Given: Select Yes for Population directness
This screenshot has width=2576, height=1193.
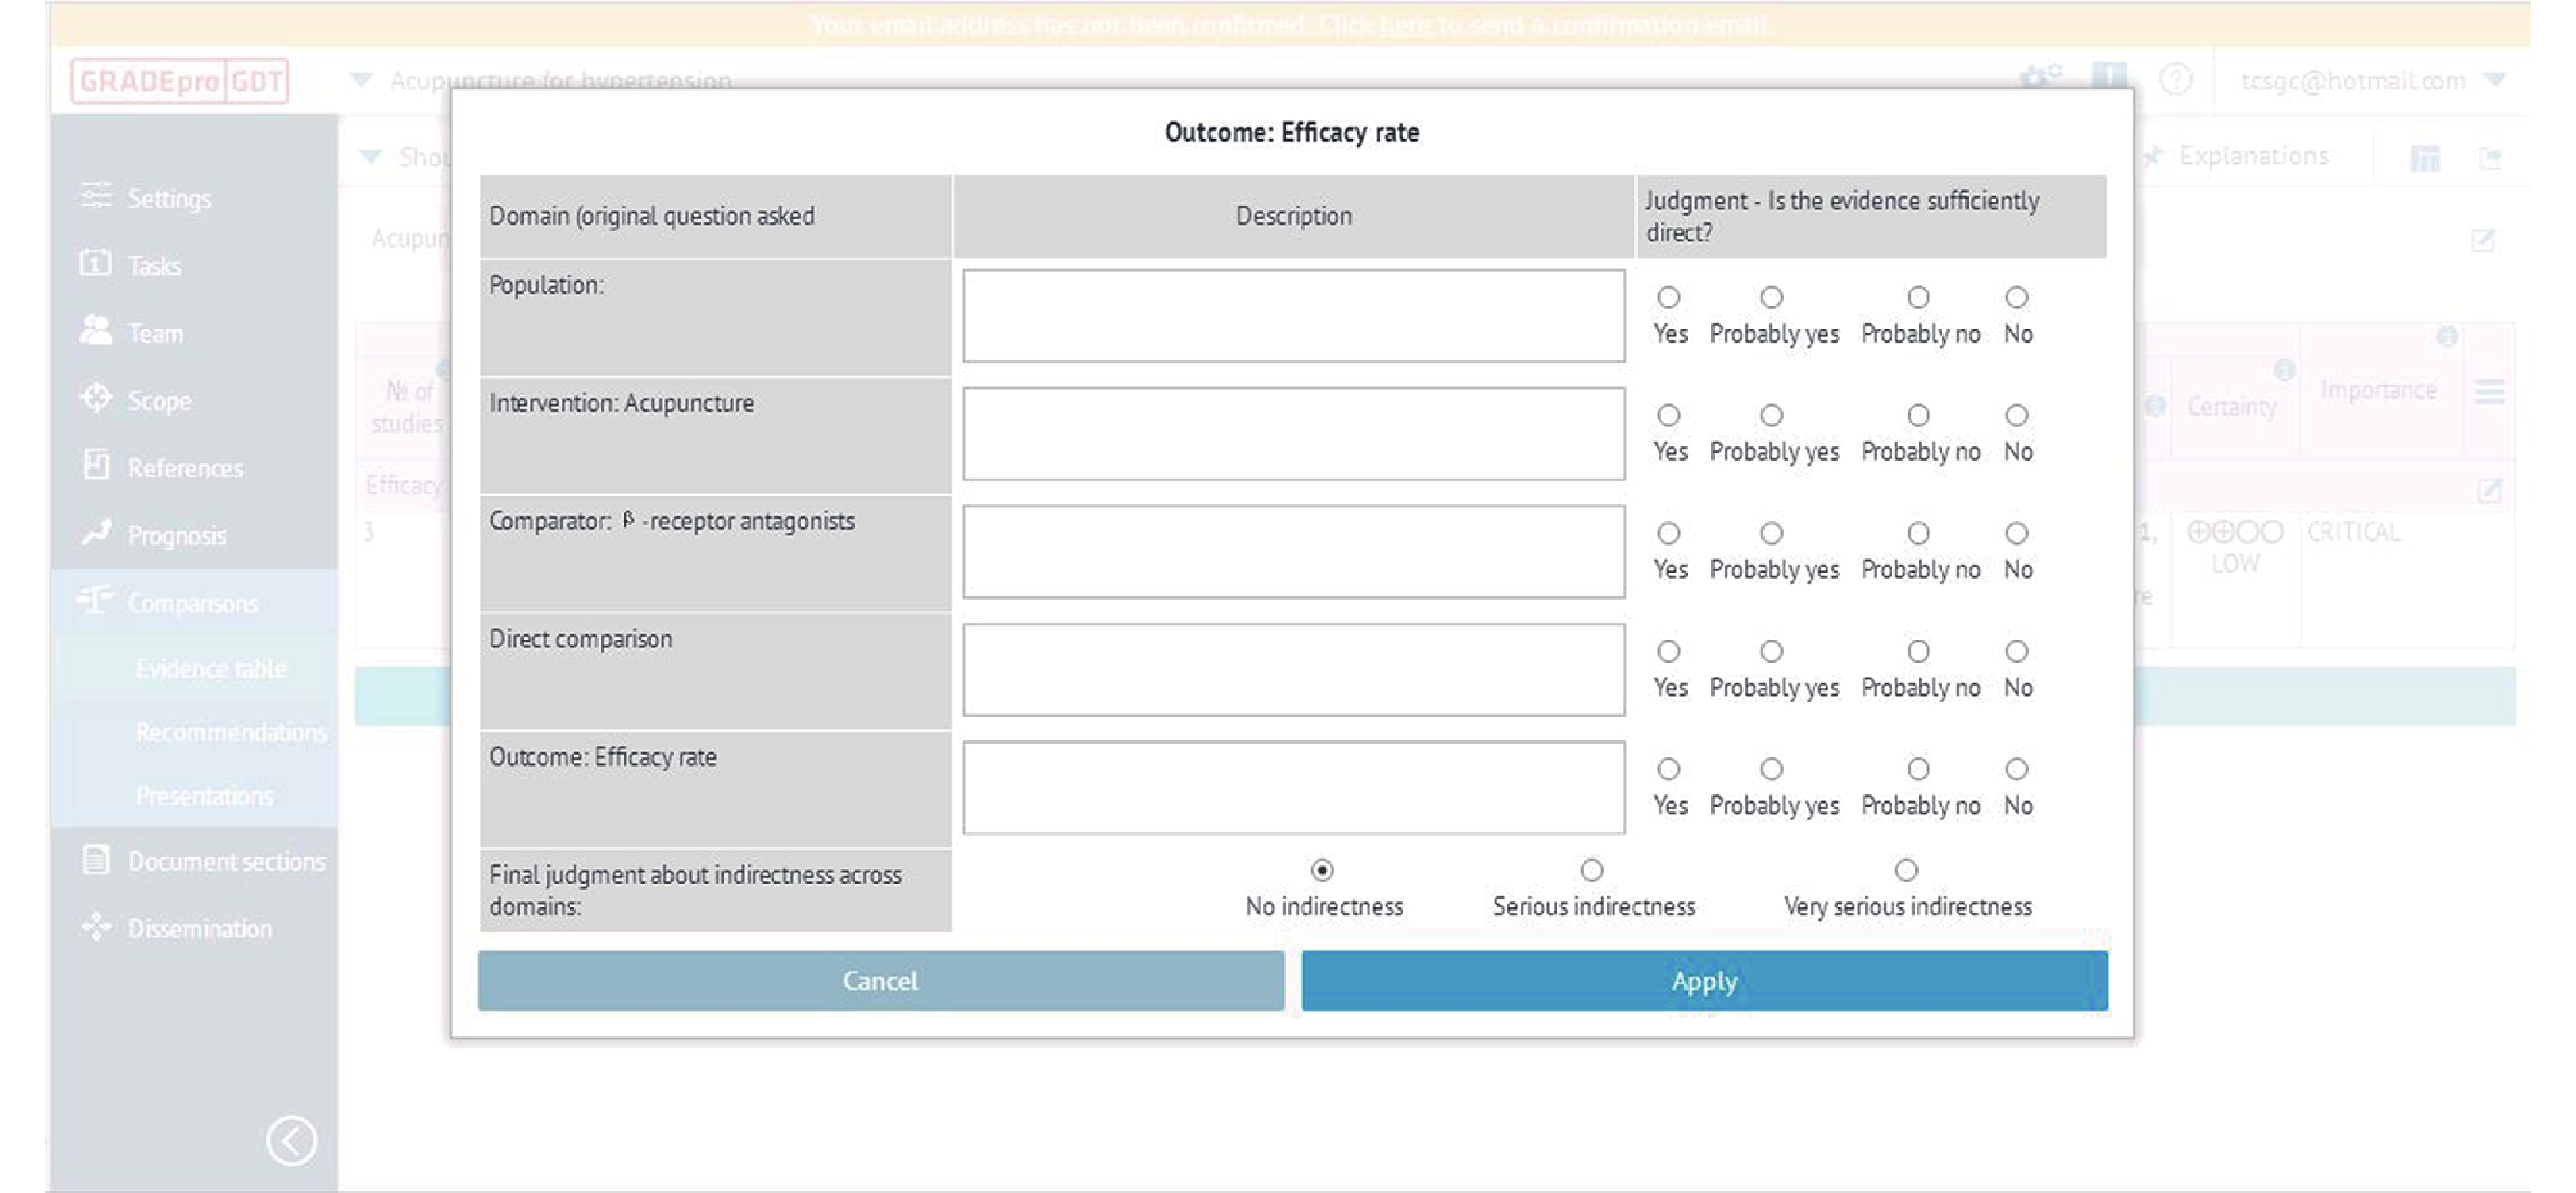Looking at the screenshot, I should click(1668, 297).
